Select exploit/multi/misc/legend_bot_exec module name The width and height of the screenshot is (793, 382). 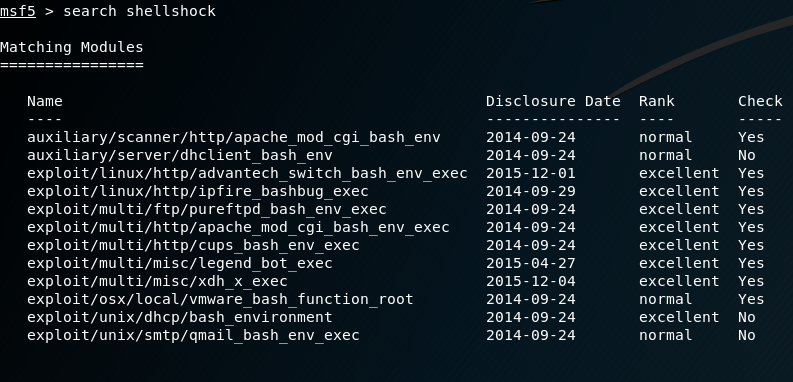click(x=180, y=263)
